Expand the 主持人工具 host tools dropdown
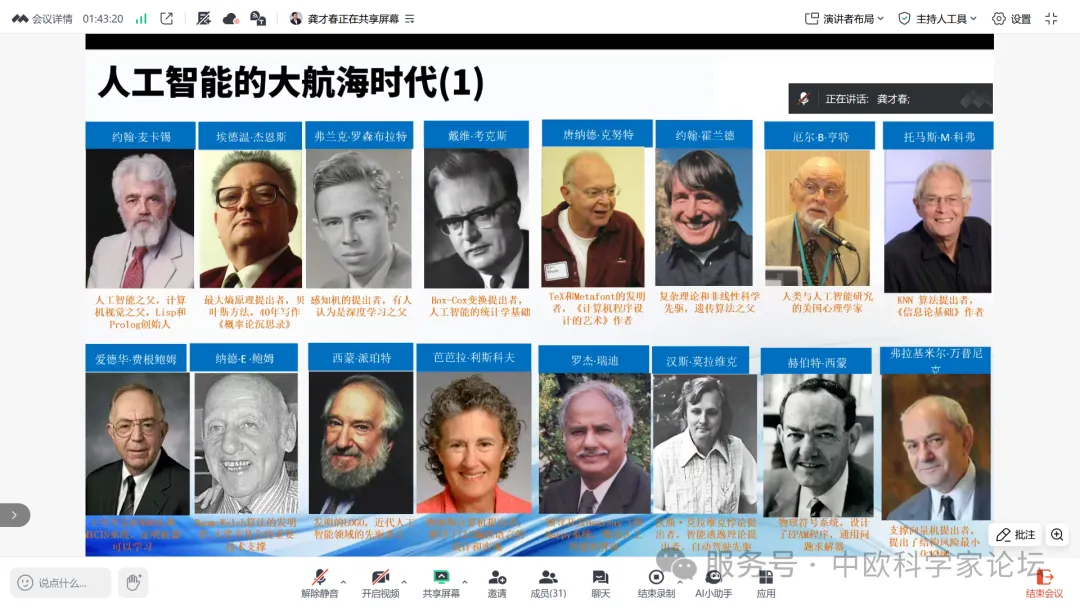 937,18
